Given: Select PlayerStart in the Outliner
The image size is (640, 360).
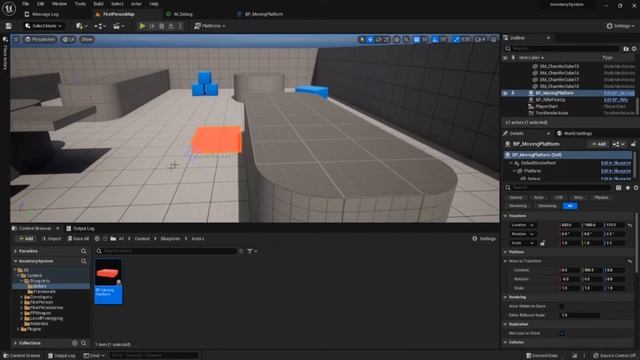Looking at the screenshot, I should tap(546, 107).
